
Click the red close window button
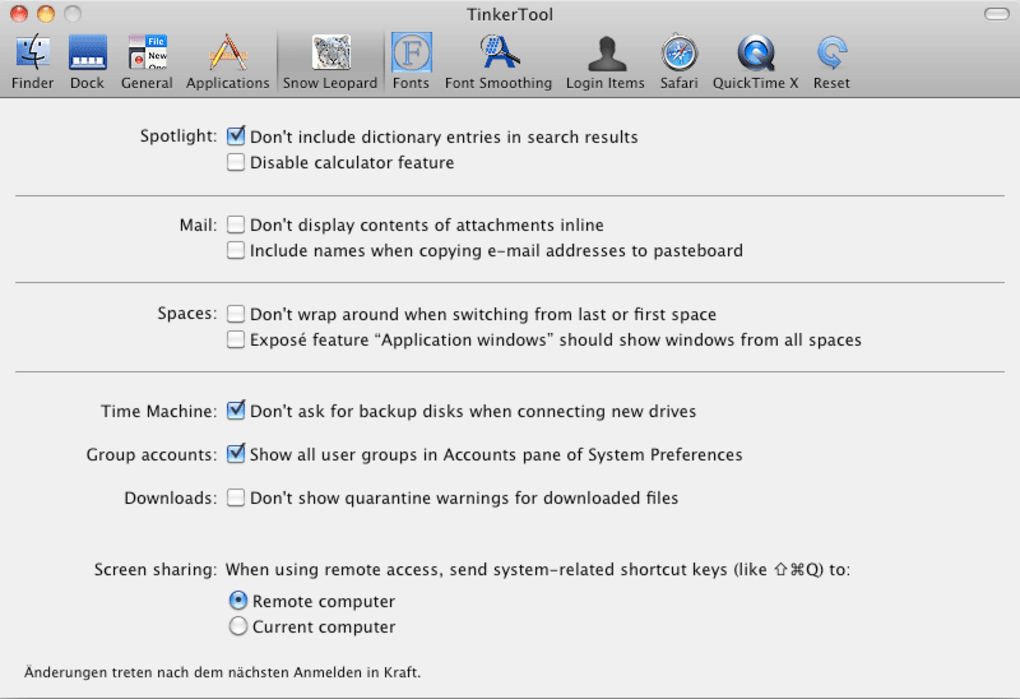coord(19,14)
